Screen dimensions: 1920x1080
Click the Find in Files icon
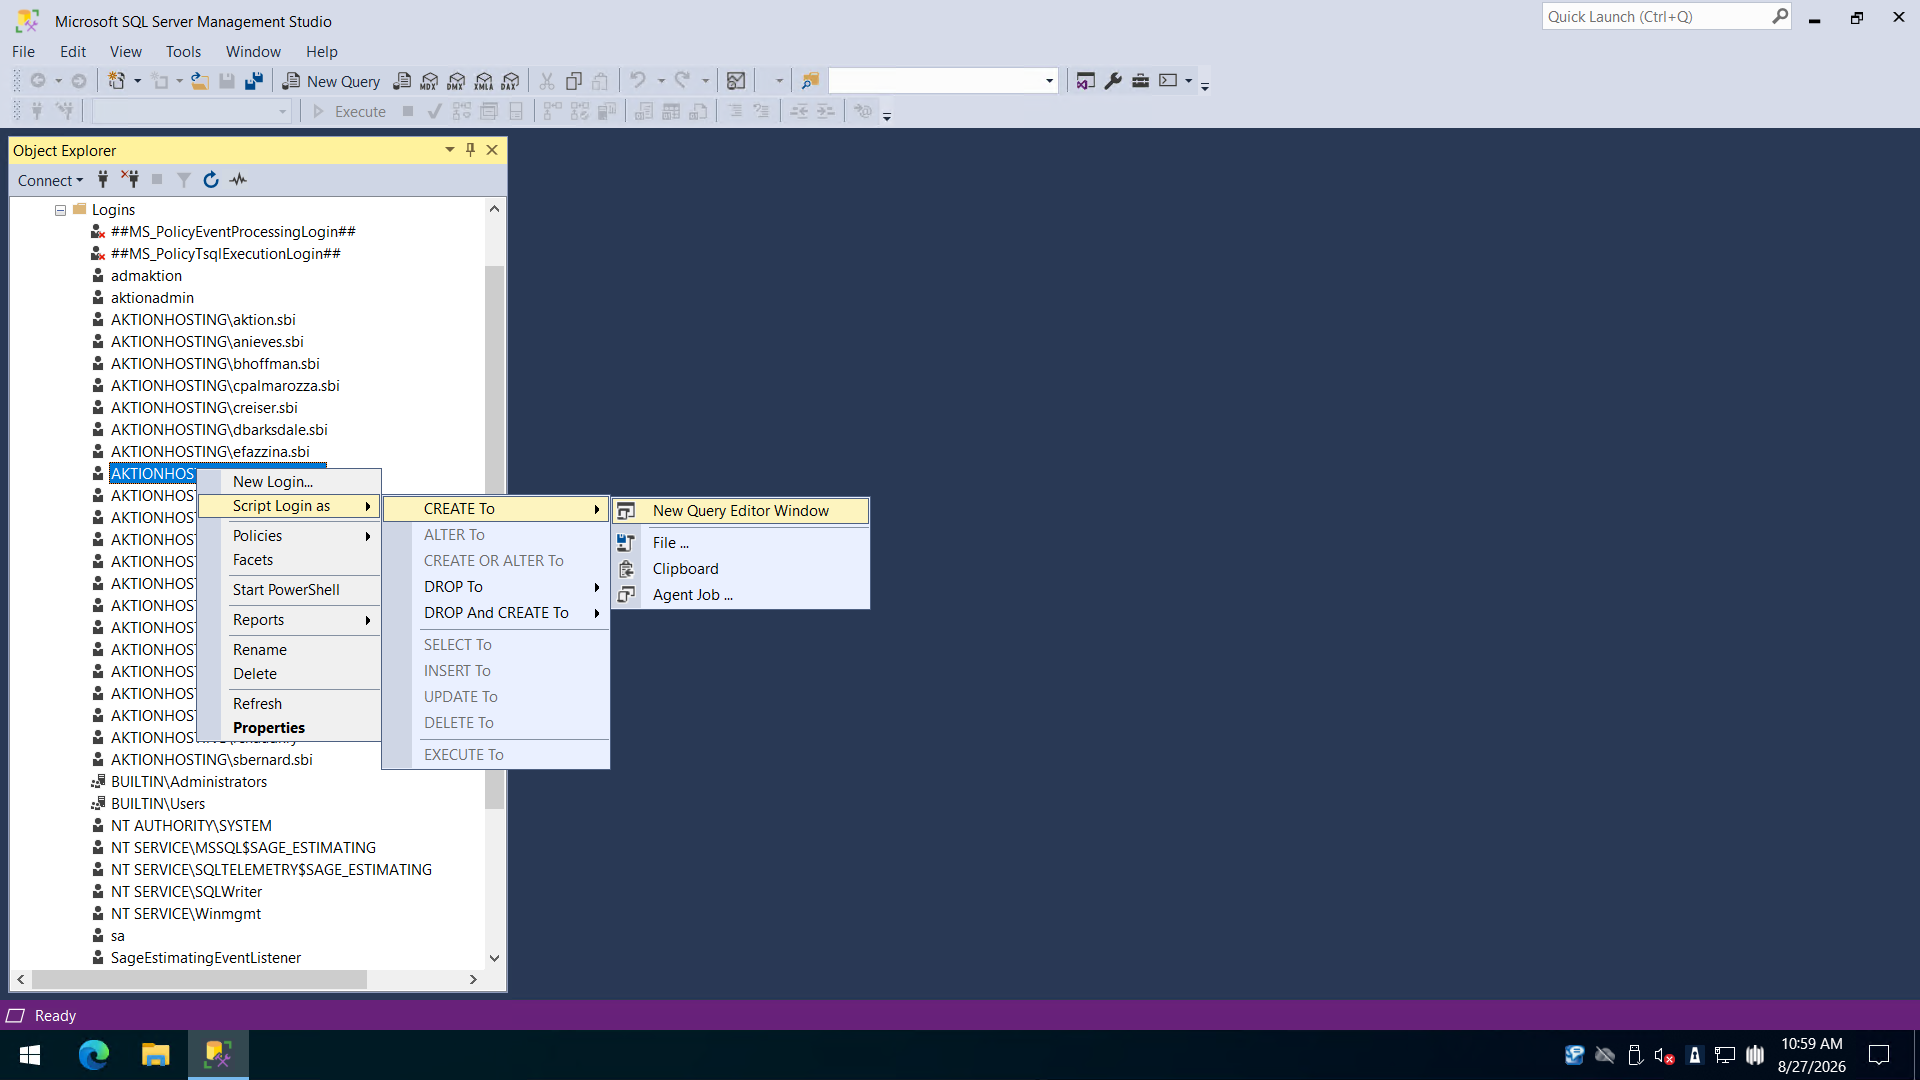(x=810, y=81)
